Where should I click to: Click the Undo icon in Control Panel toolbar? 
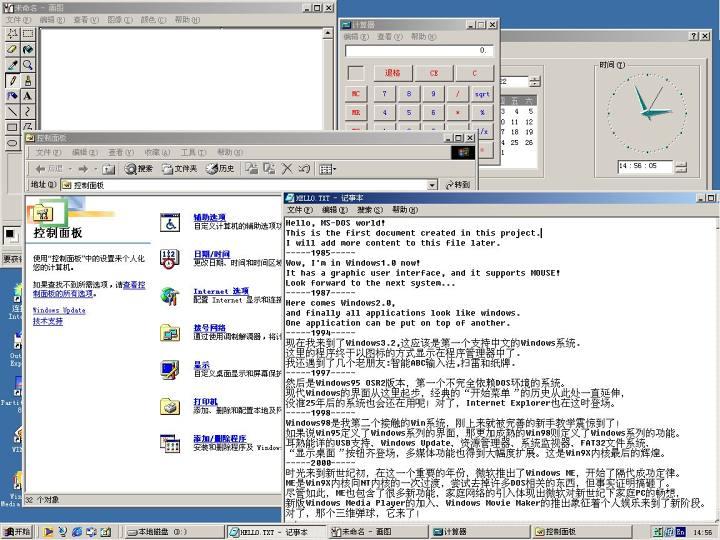[304, 169]
